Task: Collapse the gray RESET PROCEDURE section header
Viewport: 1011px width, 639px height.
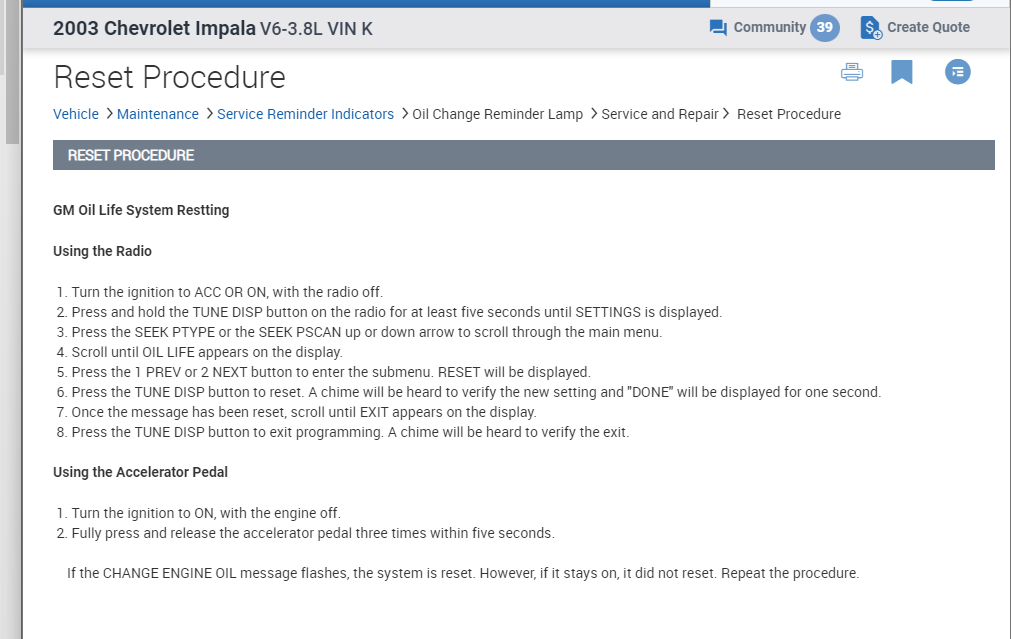Action: pos(523,155)
